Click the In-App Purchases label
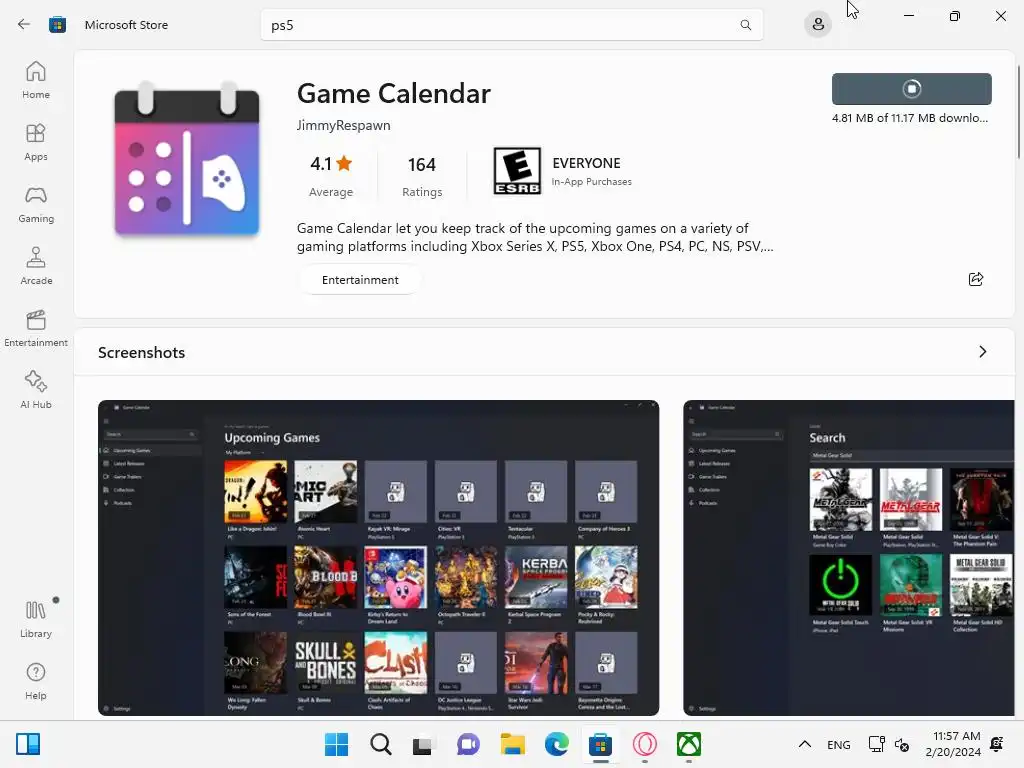Viewport: 1024px width, 768px height. (x=592, y=182)
